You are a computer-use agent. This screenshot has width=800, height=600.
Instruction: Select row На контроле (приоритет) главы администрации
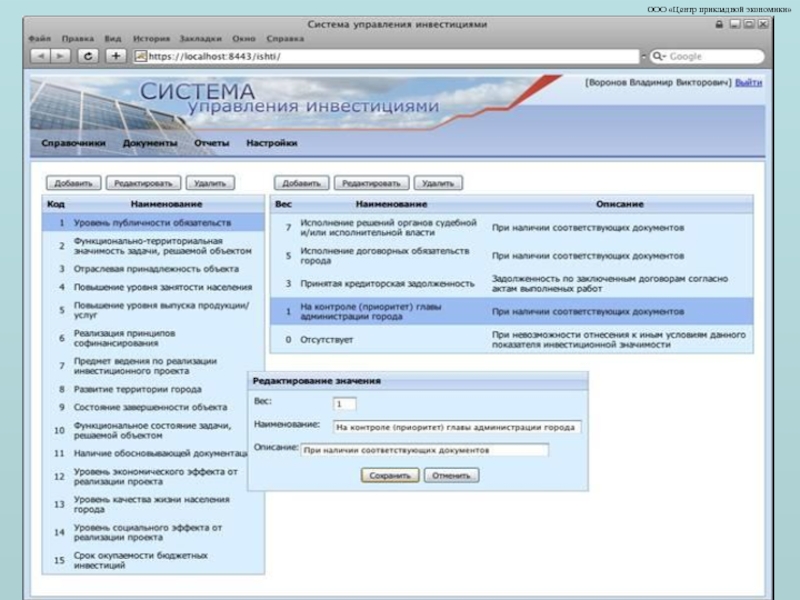512,311
